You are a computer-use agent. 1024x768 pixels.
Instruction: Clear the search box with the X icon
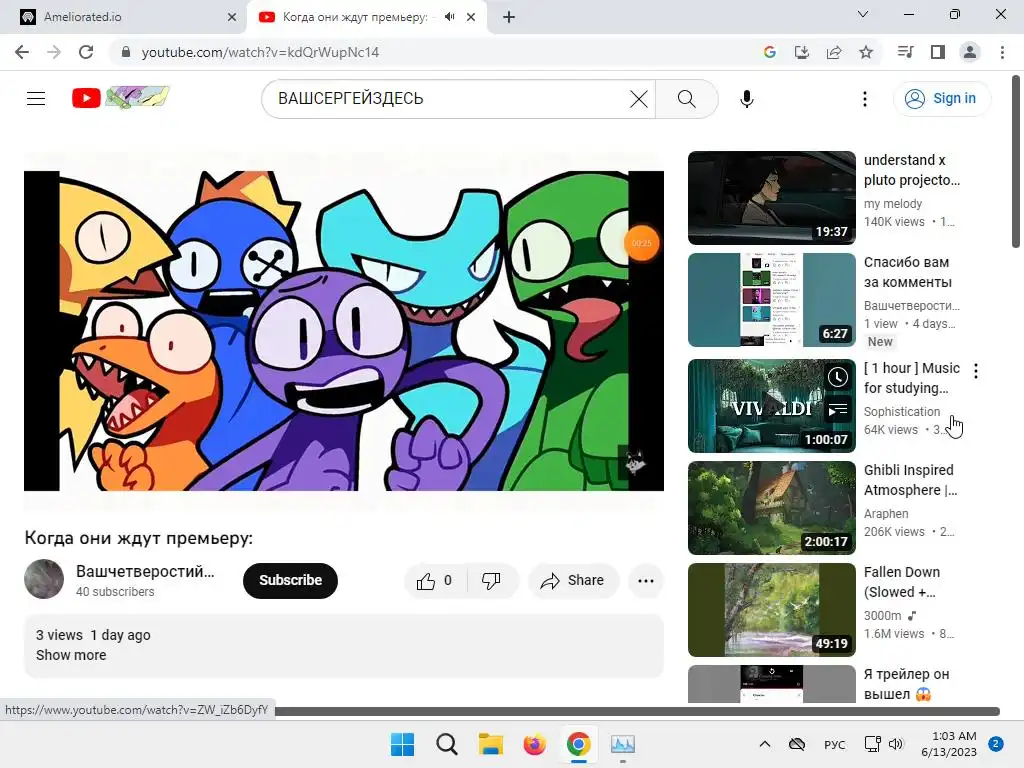(639, 99)
